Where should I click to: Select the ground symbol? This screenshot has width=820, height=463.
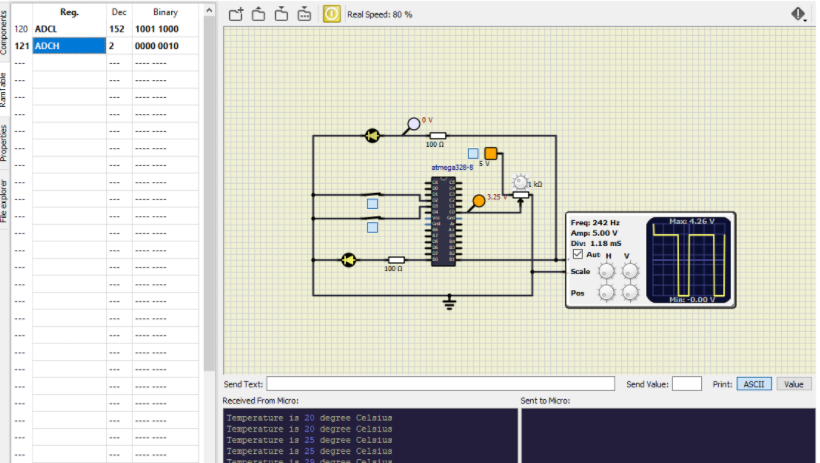click(x=449, y=302)
